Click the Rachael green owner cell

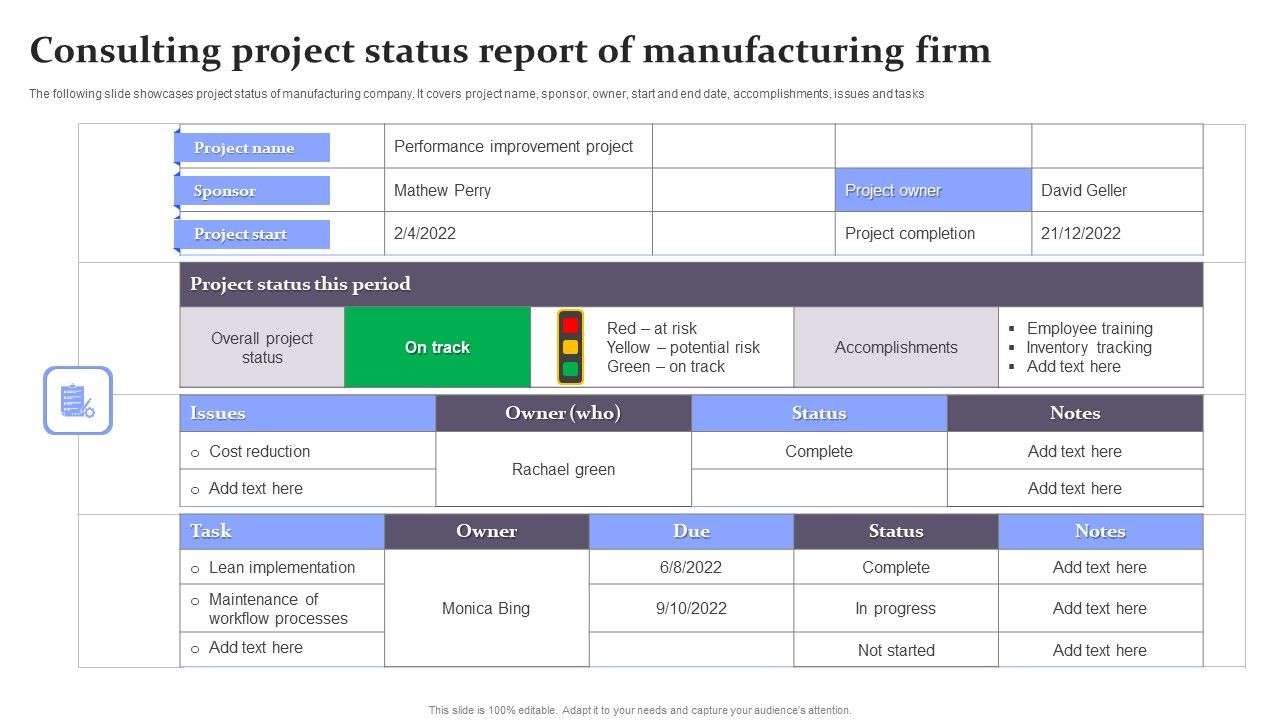563,469
